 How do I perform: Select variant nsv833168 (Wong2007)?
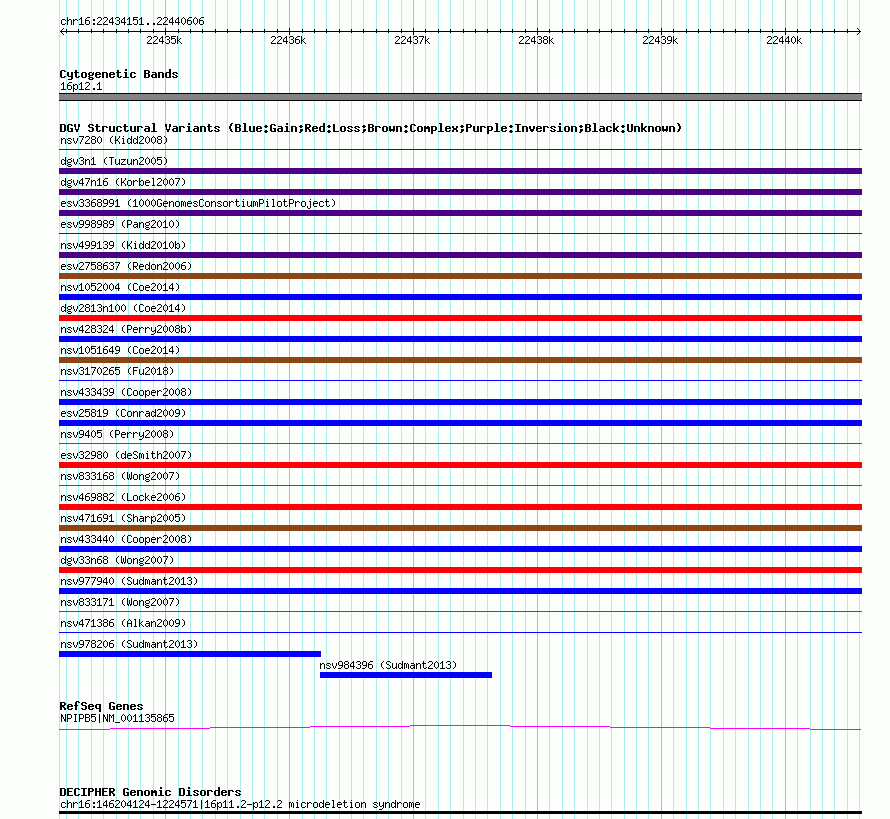click(120, 476)
